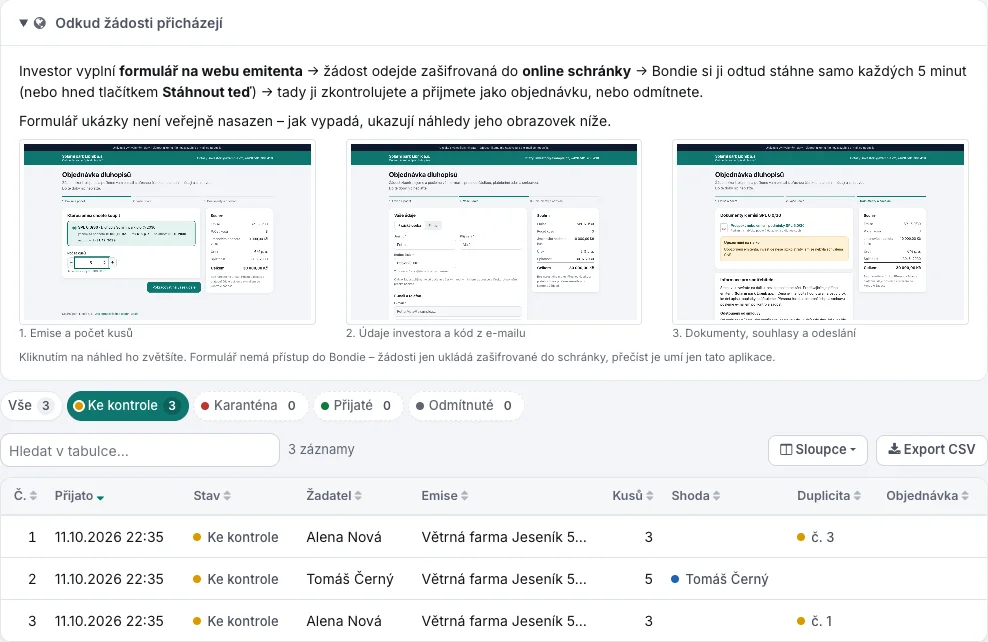
Task: Sort table by the 'Emise' column
Action: coord(445,496)
